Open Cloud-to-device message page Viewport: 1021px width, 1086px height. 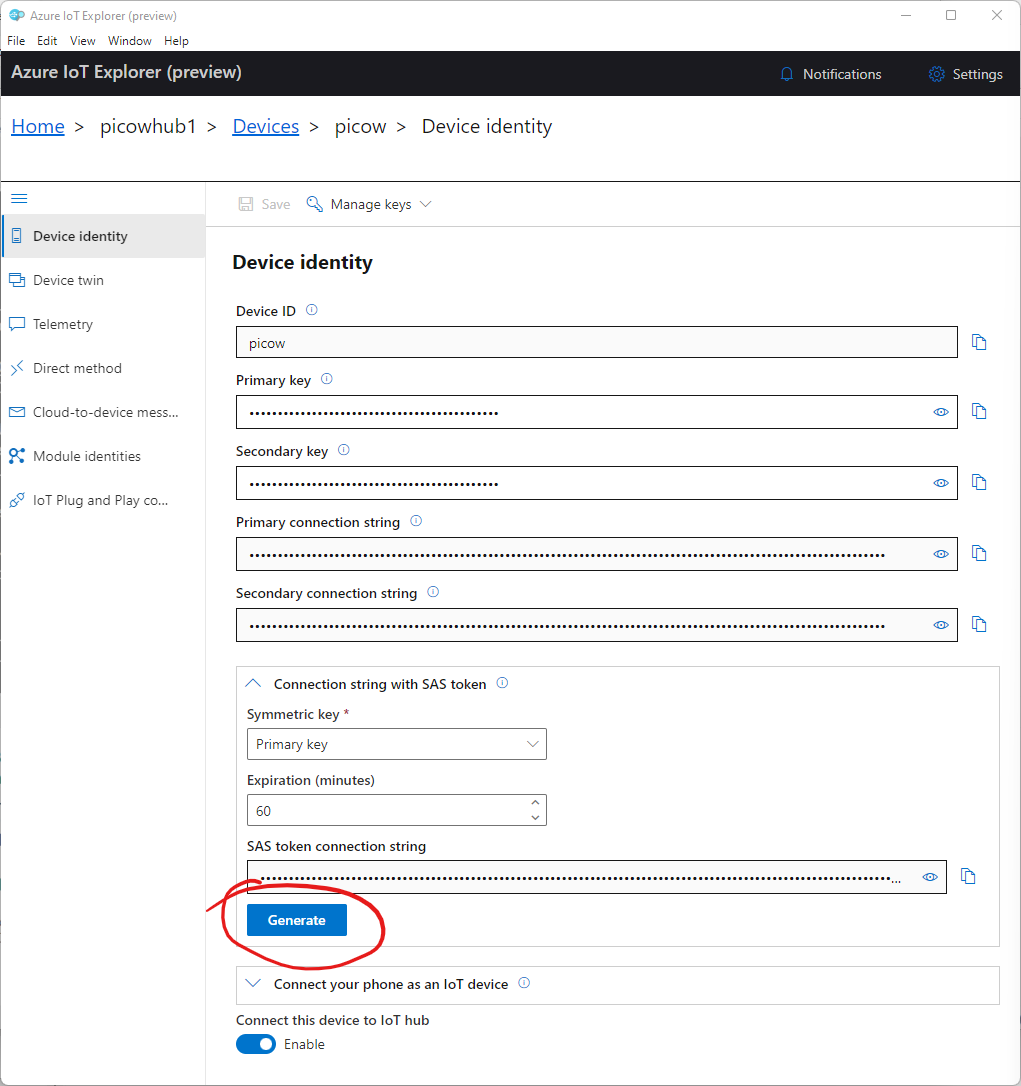[104, 412]
